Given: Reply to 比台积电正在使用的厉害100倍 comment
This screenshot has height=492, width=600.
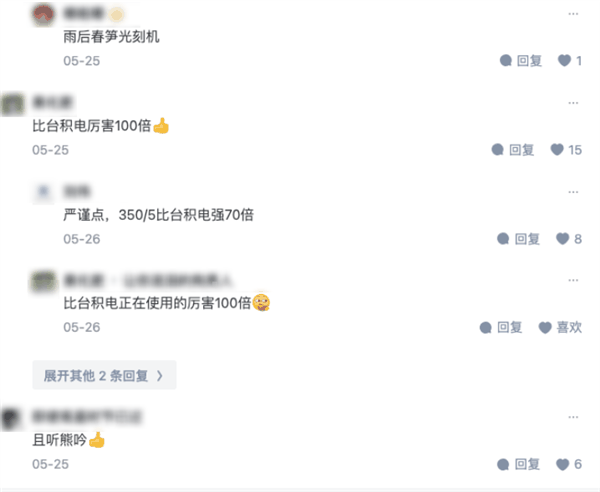Looking at the screenshot, I should coord(501,327).
